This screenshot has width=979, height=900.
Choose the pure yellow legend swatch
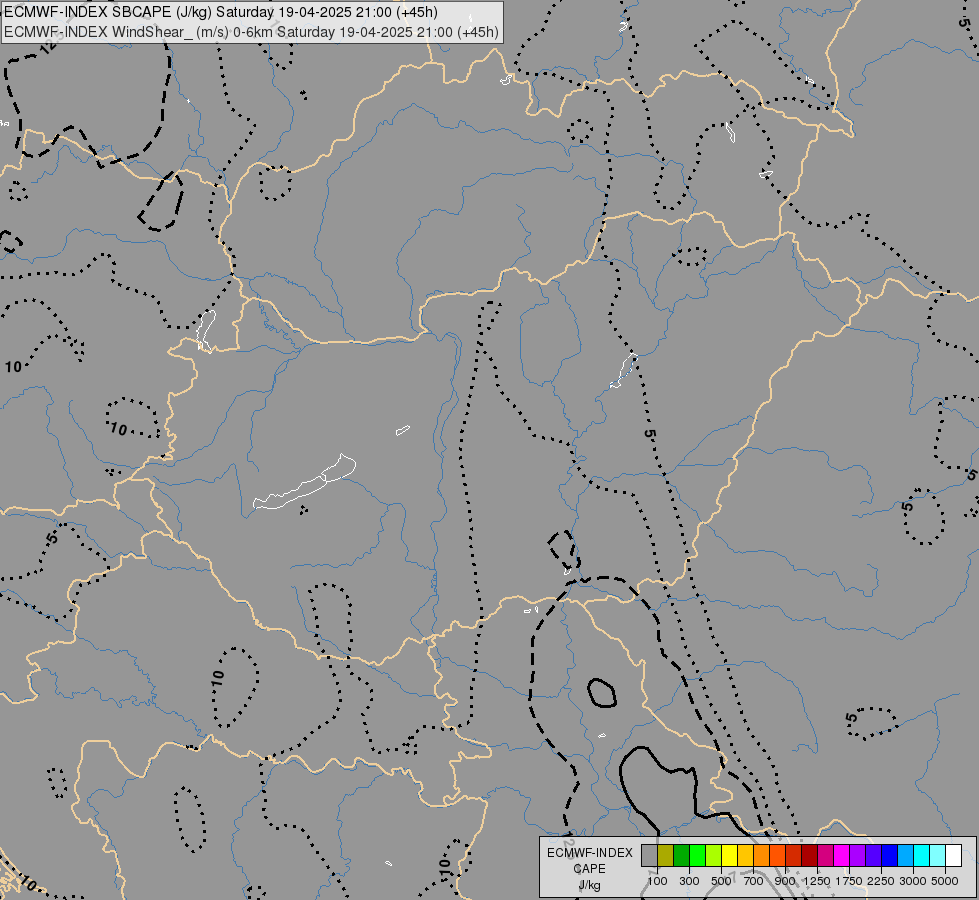point(729,856)
